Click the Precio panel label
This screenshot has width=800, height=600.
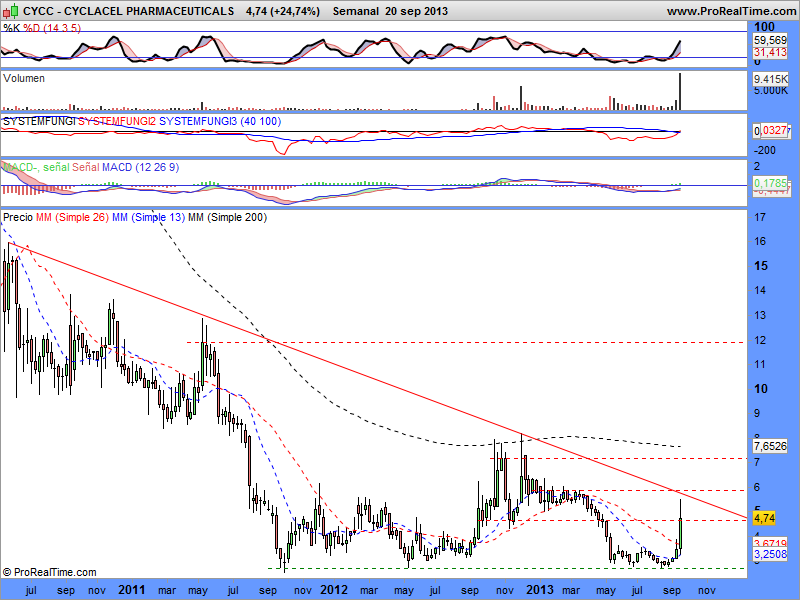pyautogui.click(x=17, y=217)
